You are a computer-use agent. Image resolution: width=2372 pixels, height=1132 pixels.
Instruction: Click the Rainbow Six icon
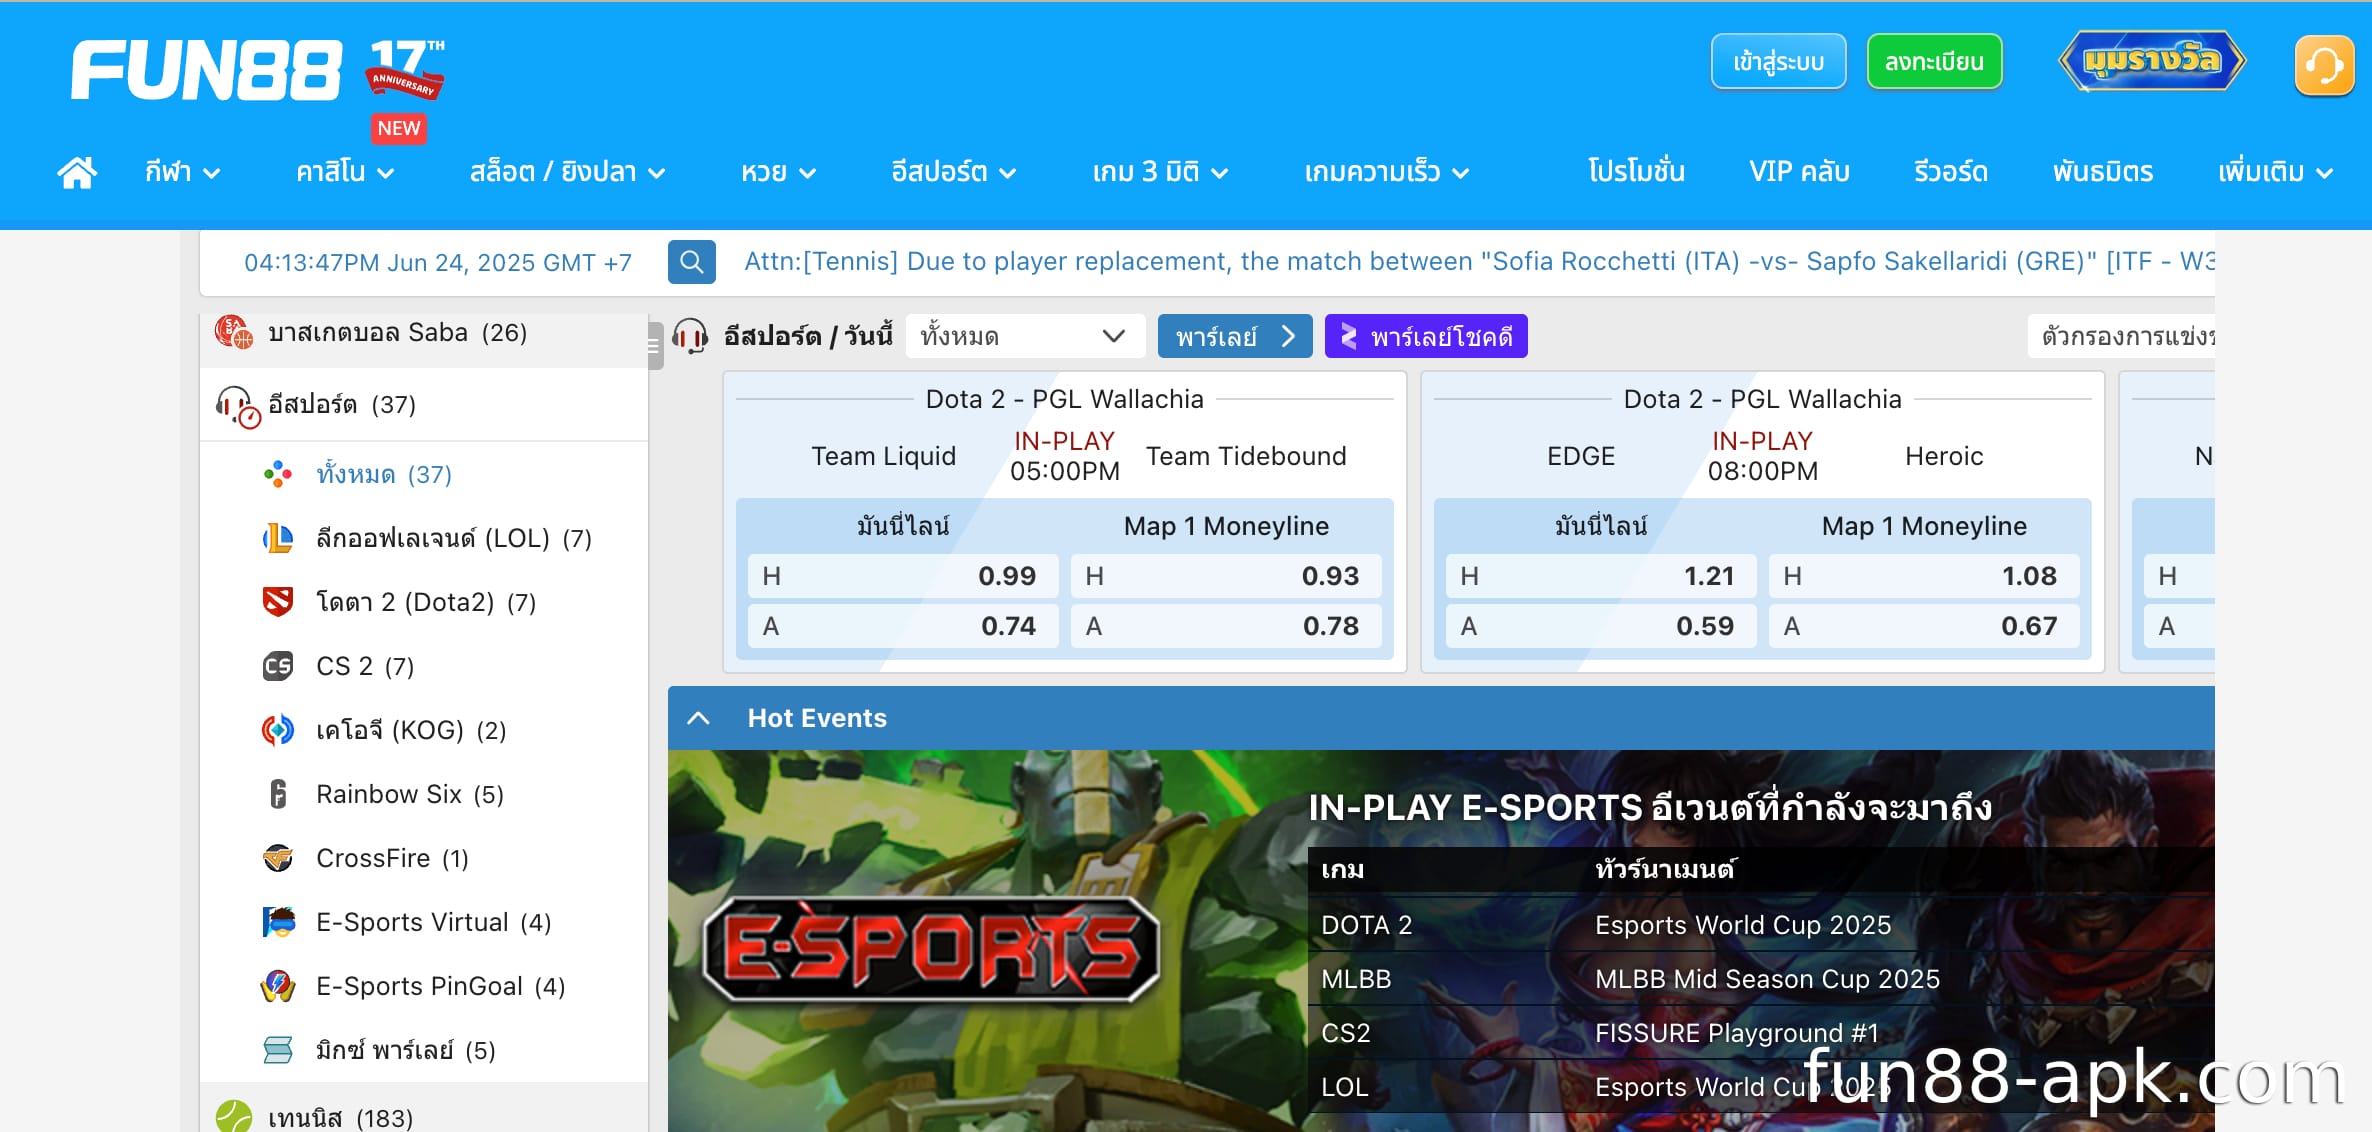coord(278,794)
